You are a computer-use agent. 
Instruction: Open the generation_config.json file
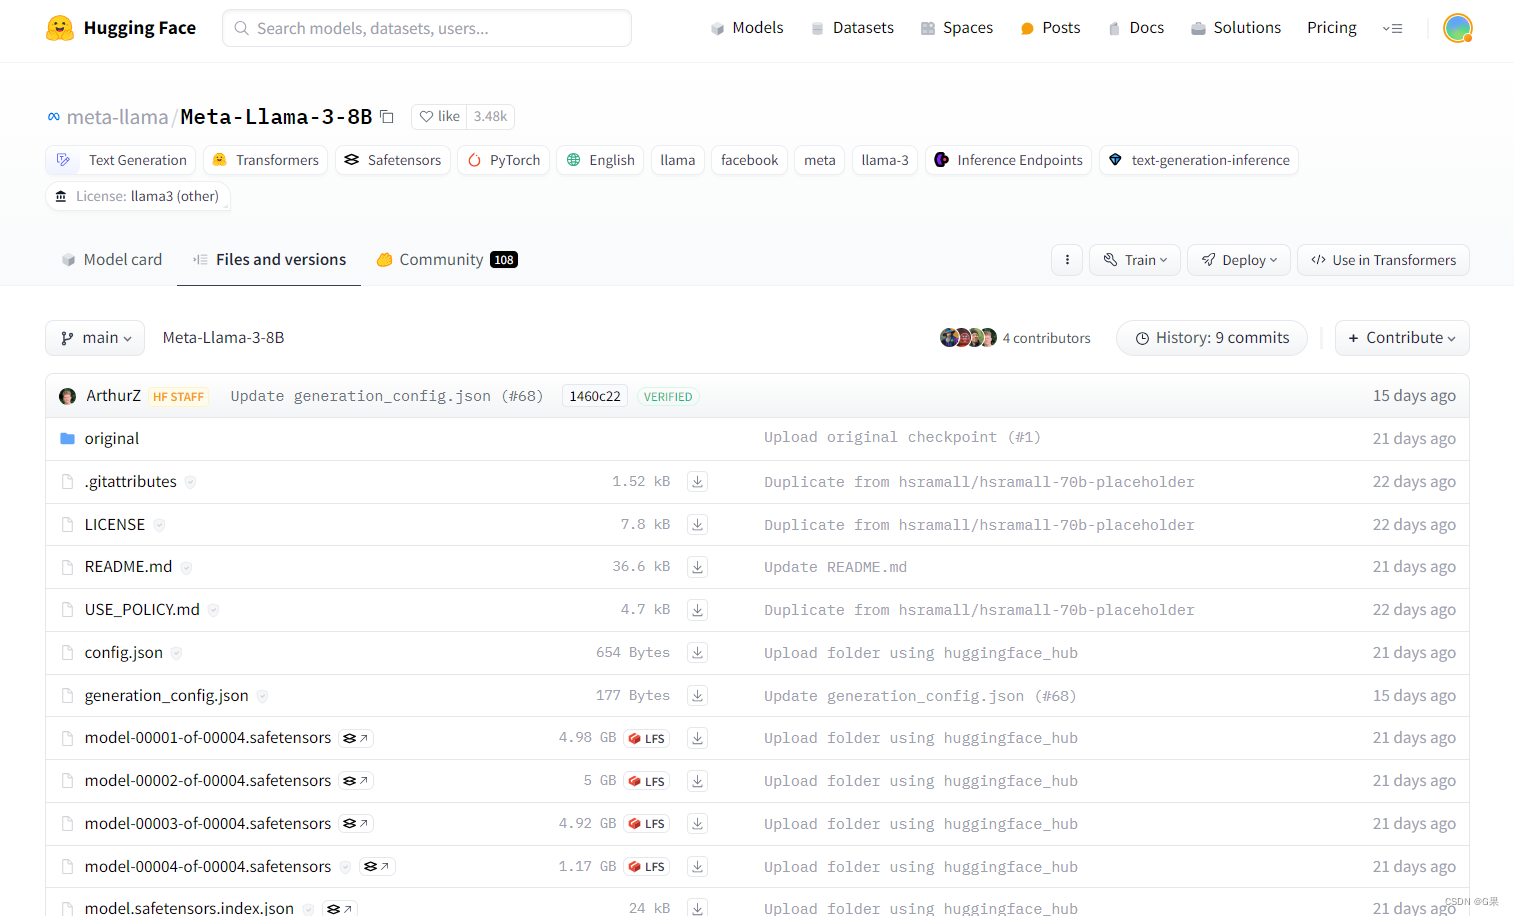167,696
